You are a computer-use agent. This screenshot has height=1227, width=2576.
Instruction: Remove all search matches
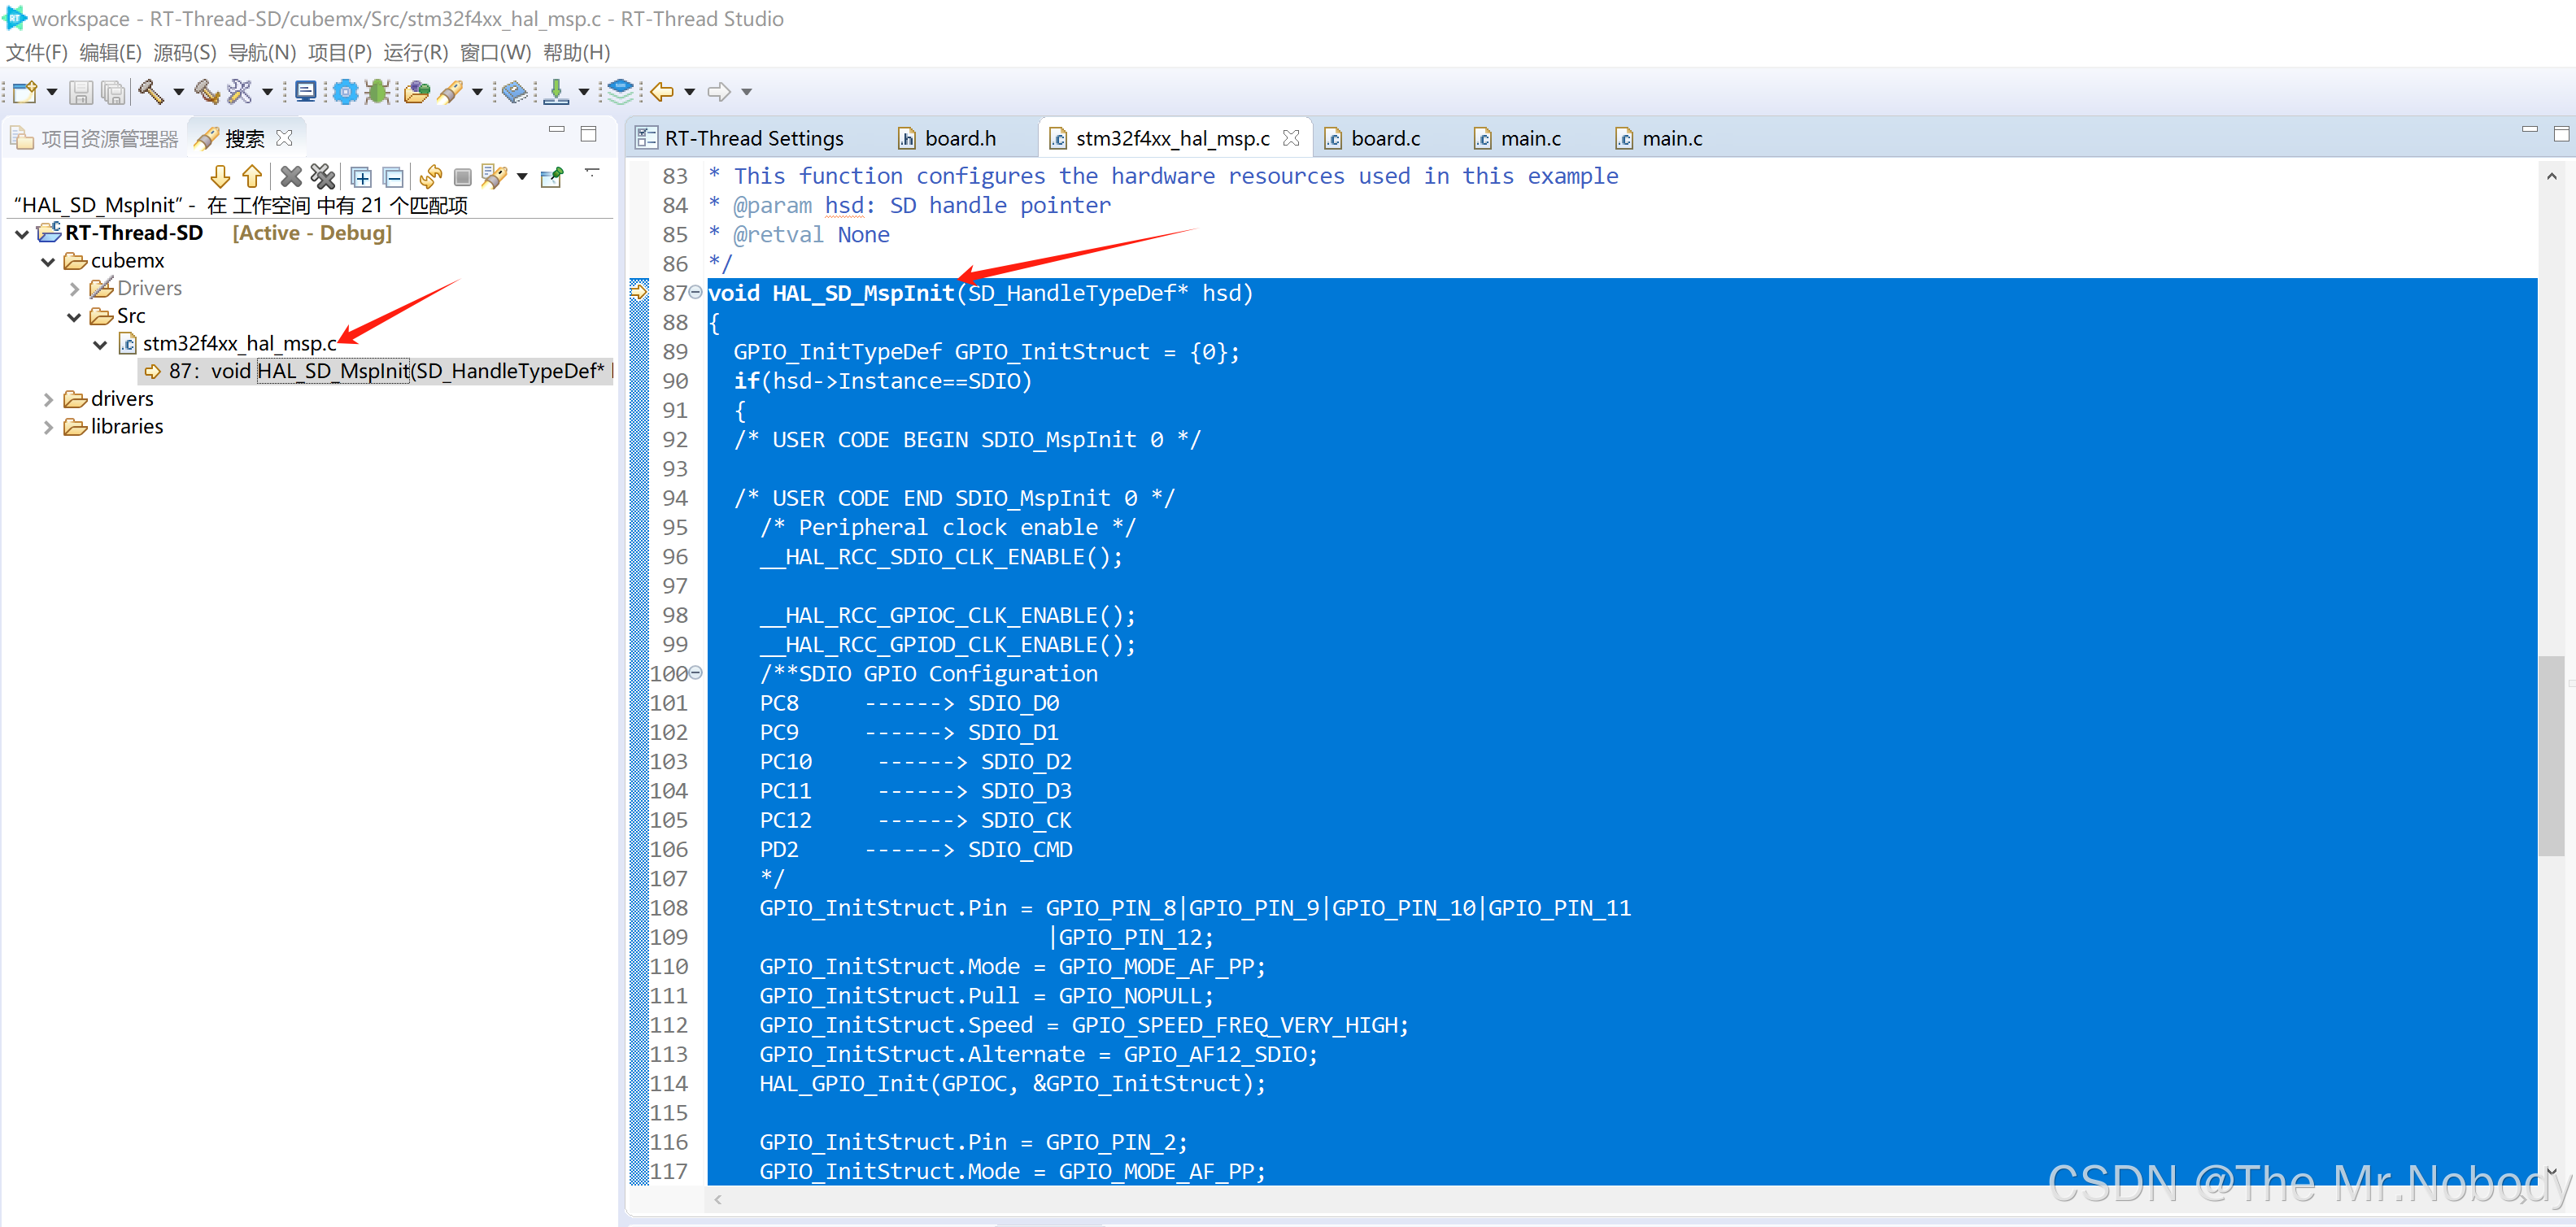[x=323, y=177]
